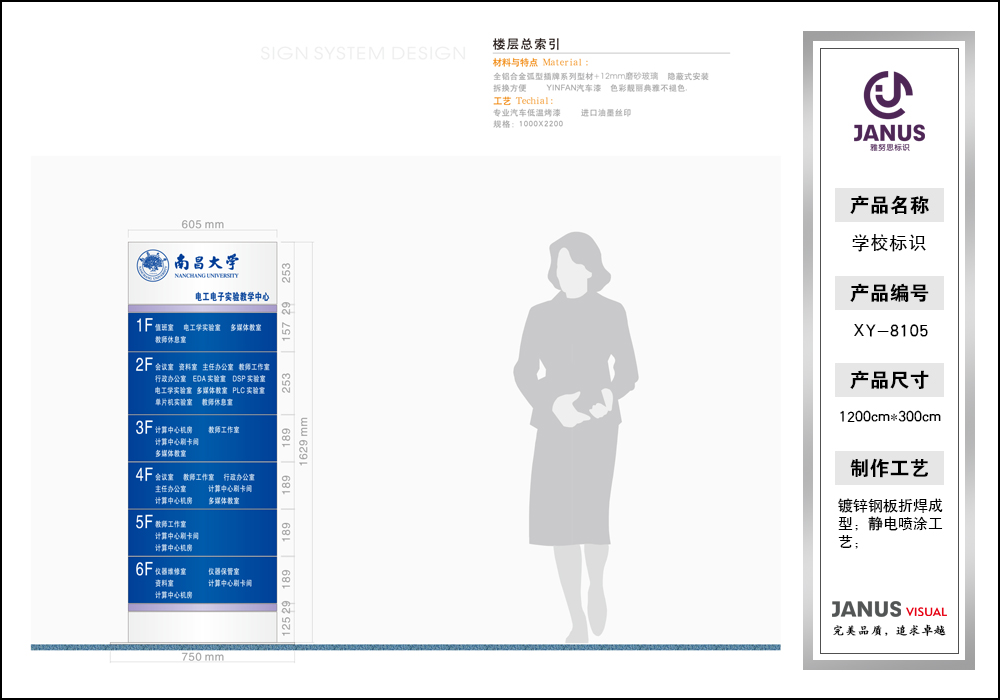Click the 楼层总索引 title
This screenshot has height=700, width=1000.
(526, 44)
